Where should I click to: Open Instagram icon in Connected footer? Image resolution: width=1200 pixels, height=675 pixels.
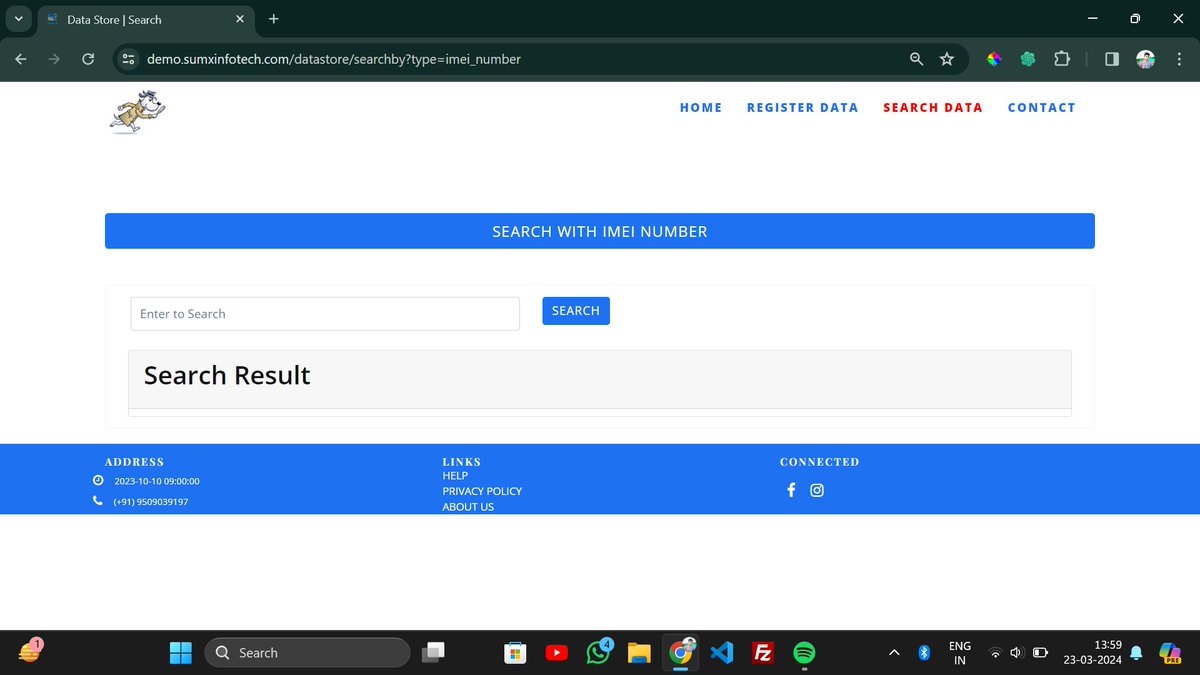817,490
